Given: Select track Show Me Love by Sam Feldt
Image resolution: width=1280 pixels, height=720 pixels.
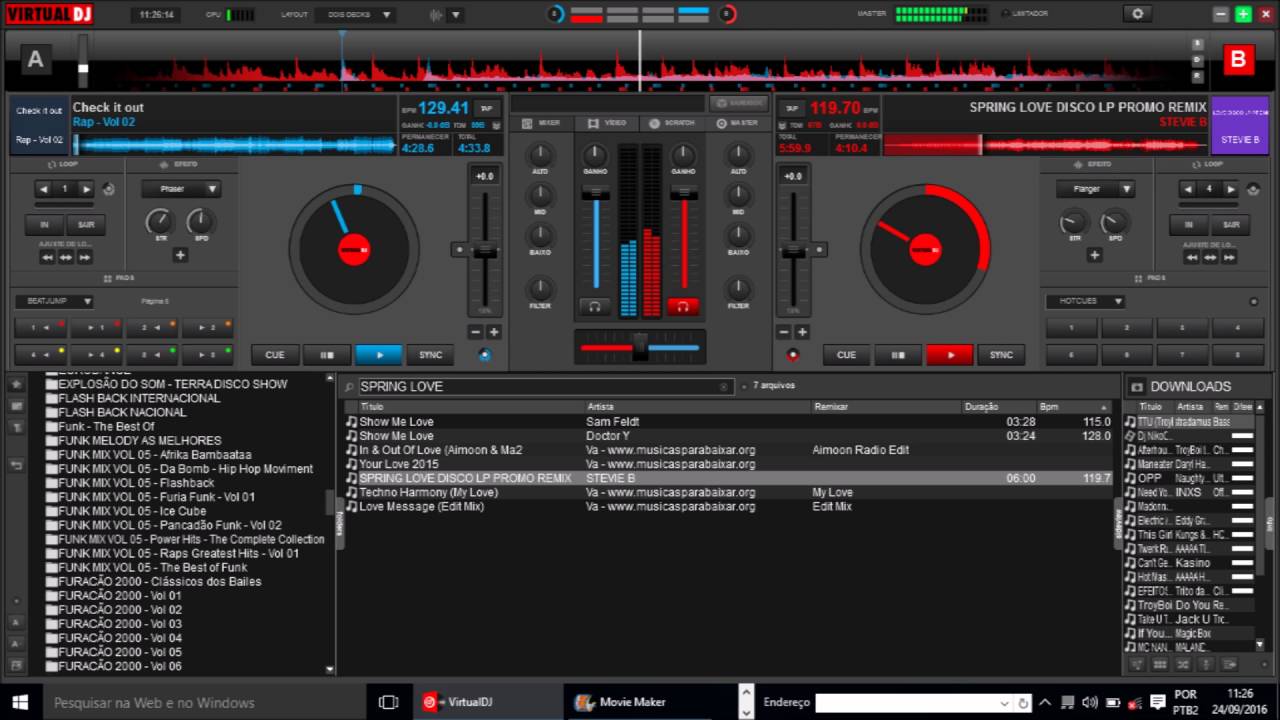Looking at the screenshot, I should point(728,422).
